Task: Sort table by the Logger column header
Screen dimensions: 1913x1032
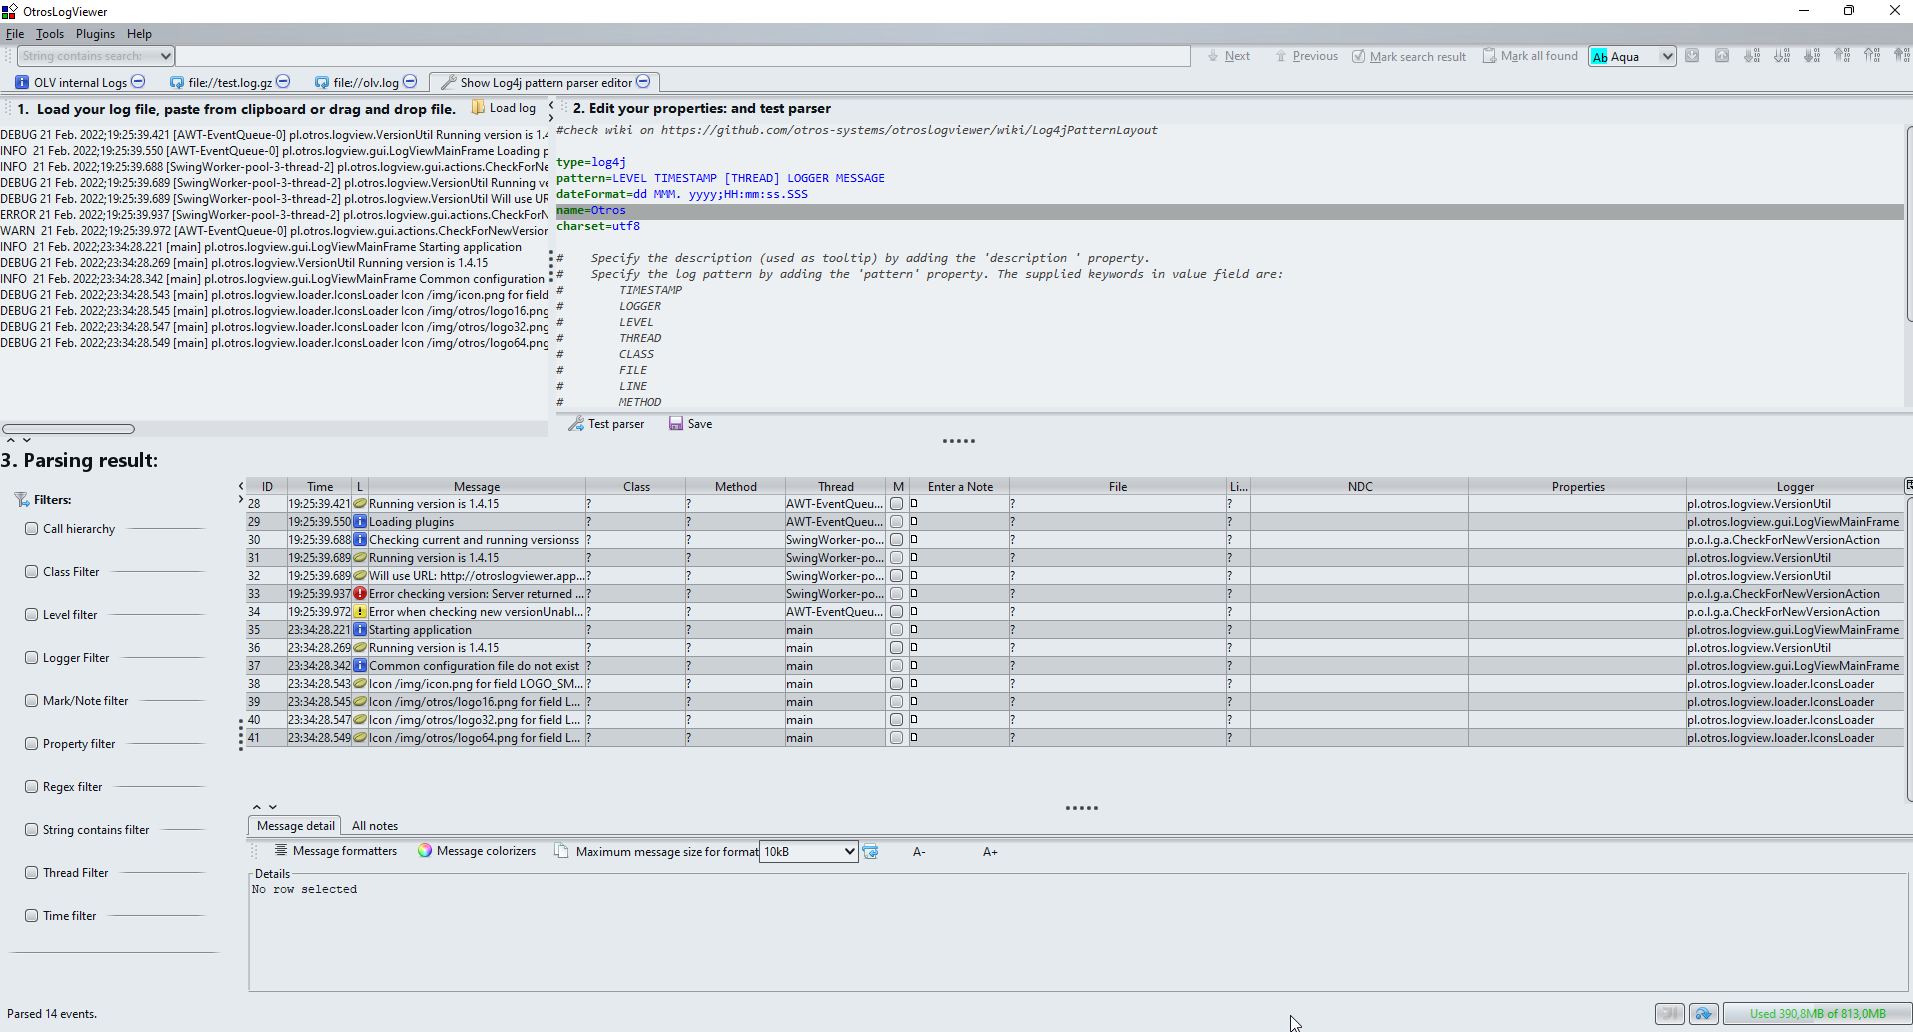Action: coord(1795,487)
